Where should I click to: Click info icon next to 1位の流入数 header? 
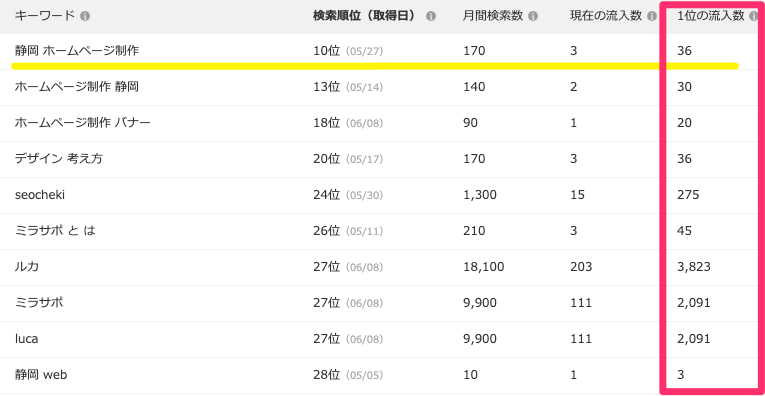[754, 16]
